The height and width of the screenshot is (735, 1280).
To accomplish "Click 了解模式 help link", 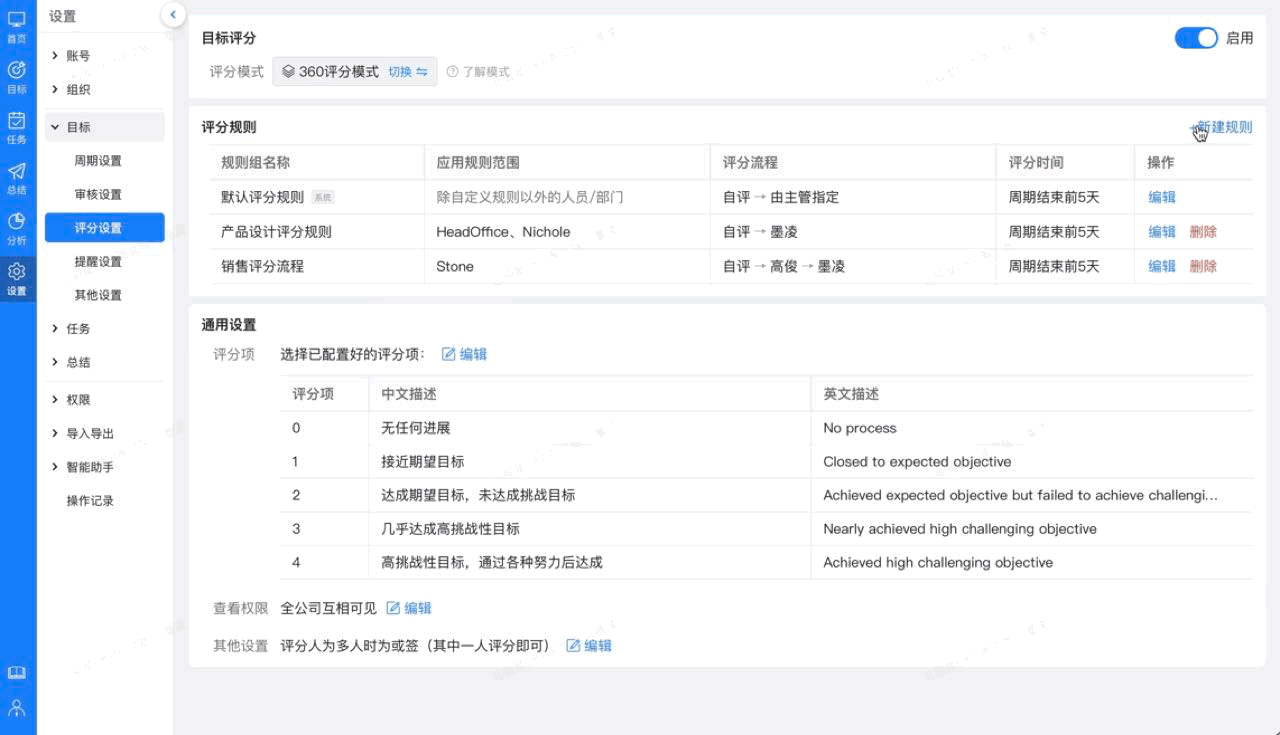I will [x=479, y=72].
